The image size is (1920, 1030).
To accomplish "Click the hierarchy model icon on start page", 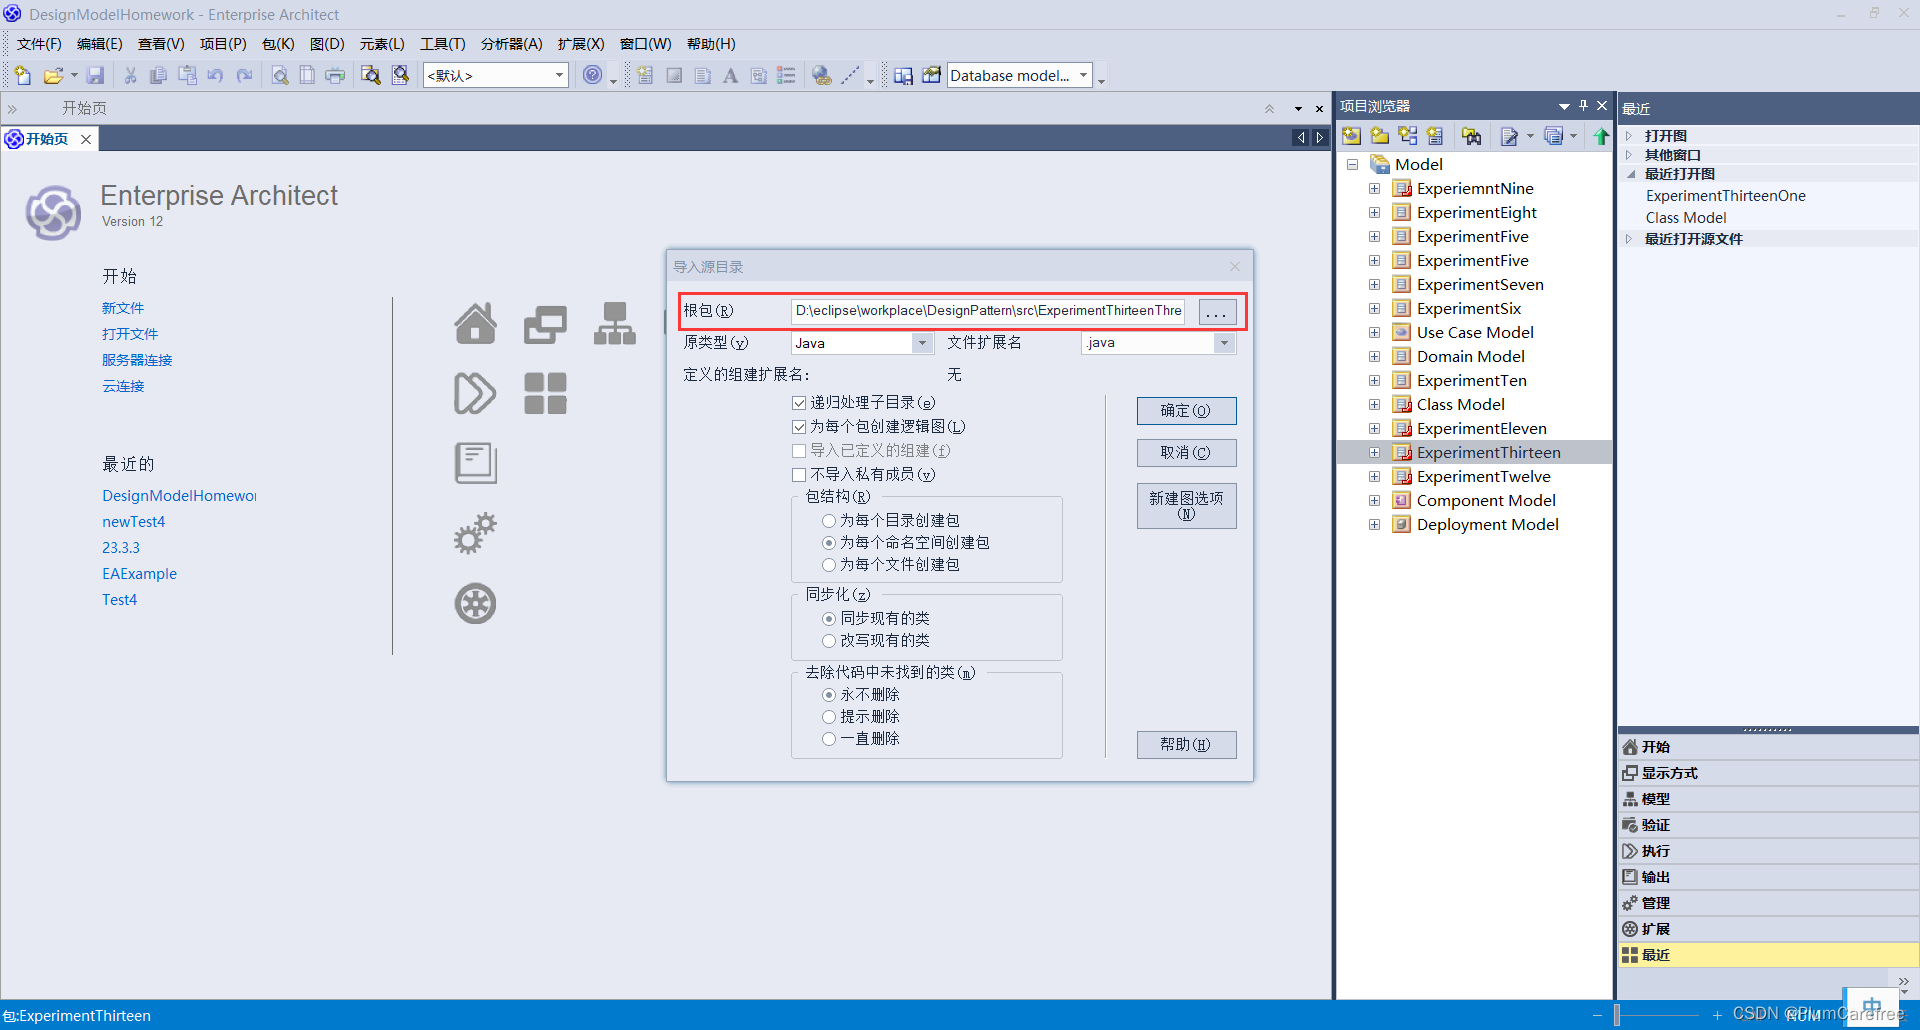I will point(615,323).
